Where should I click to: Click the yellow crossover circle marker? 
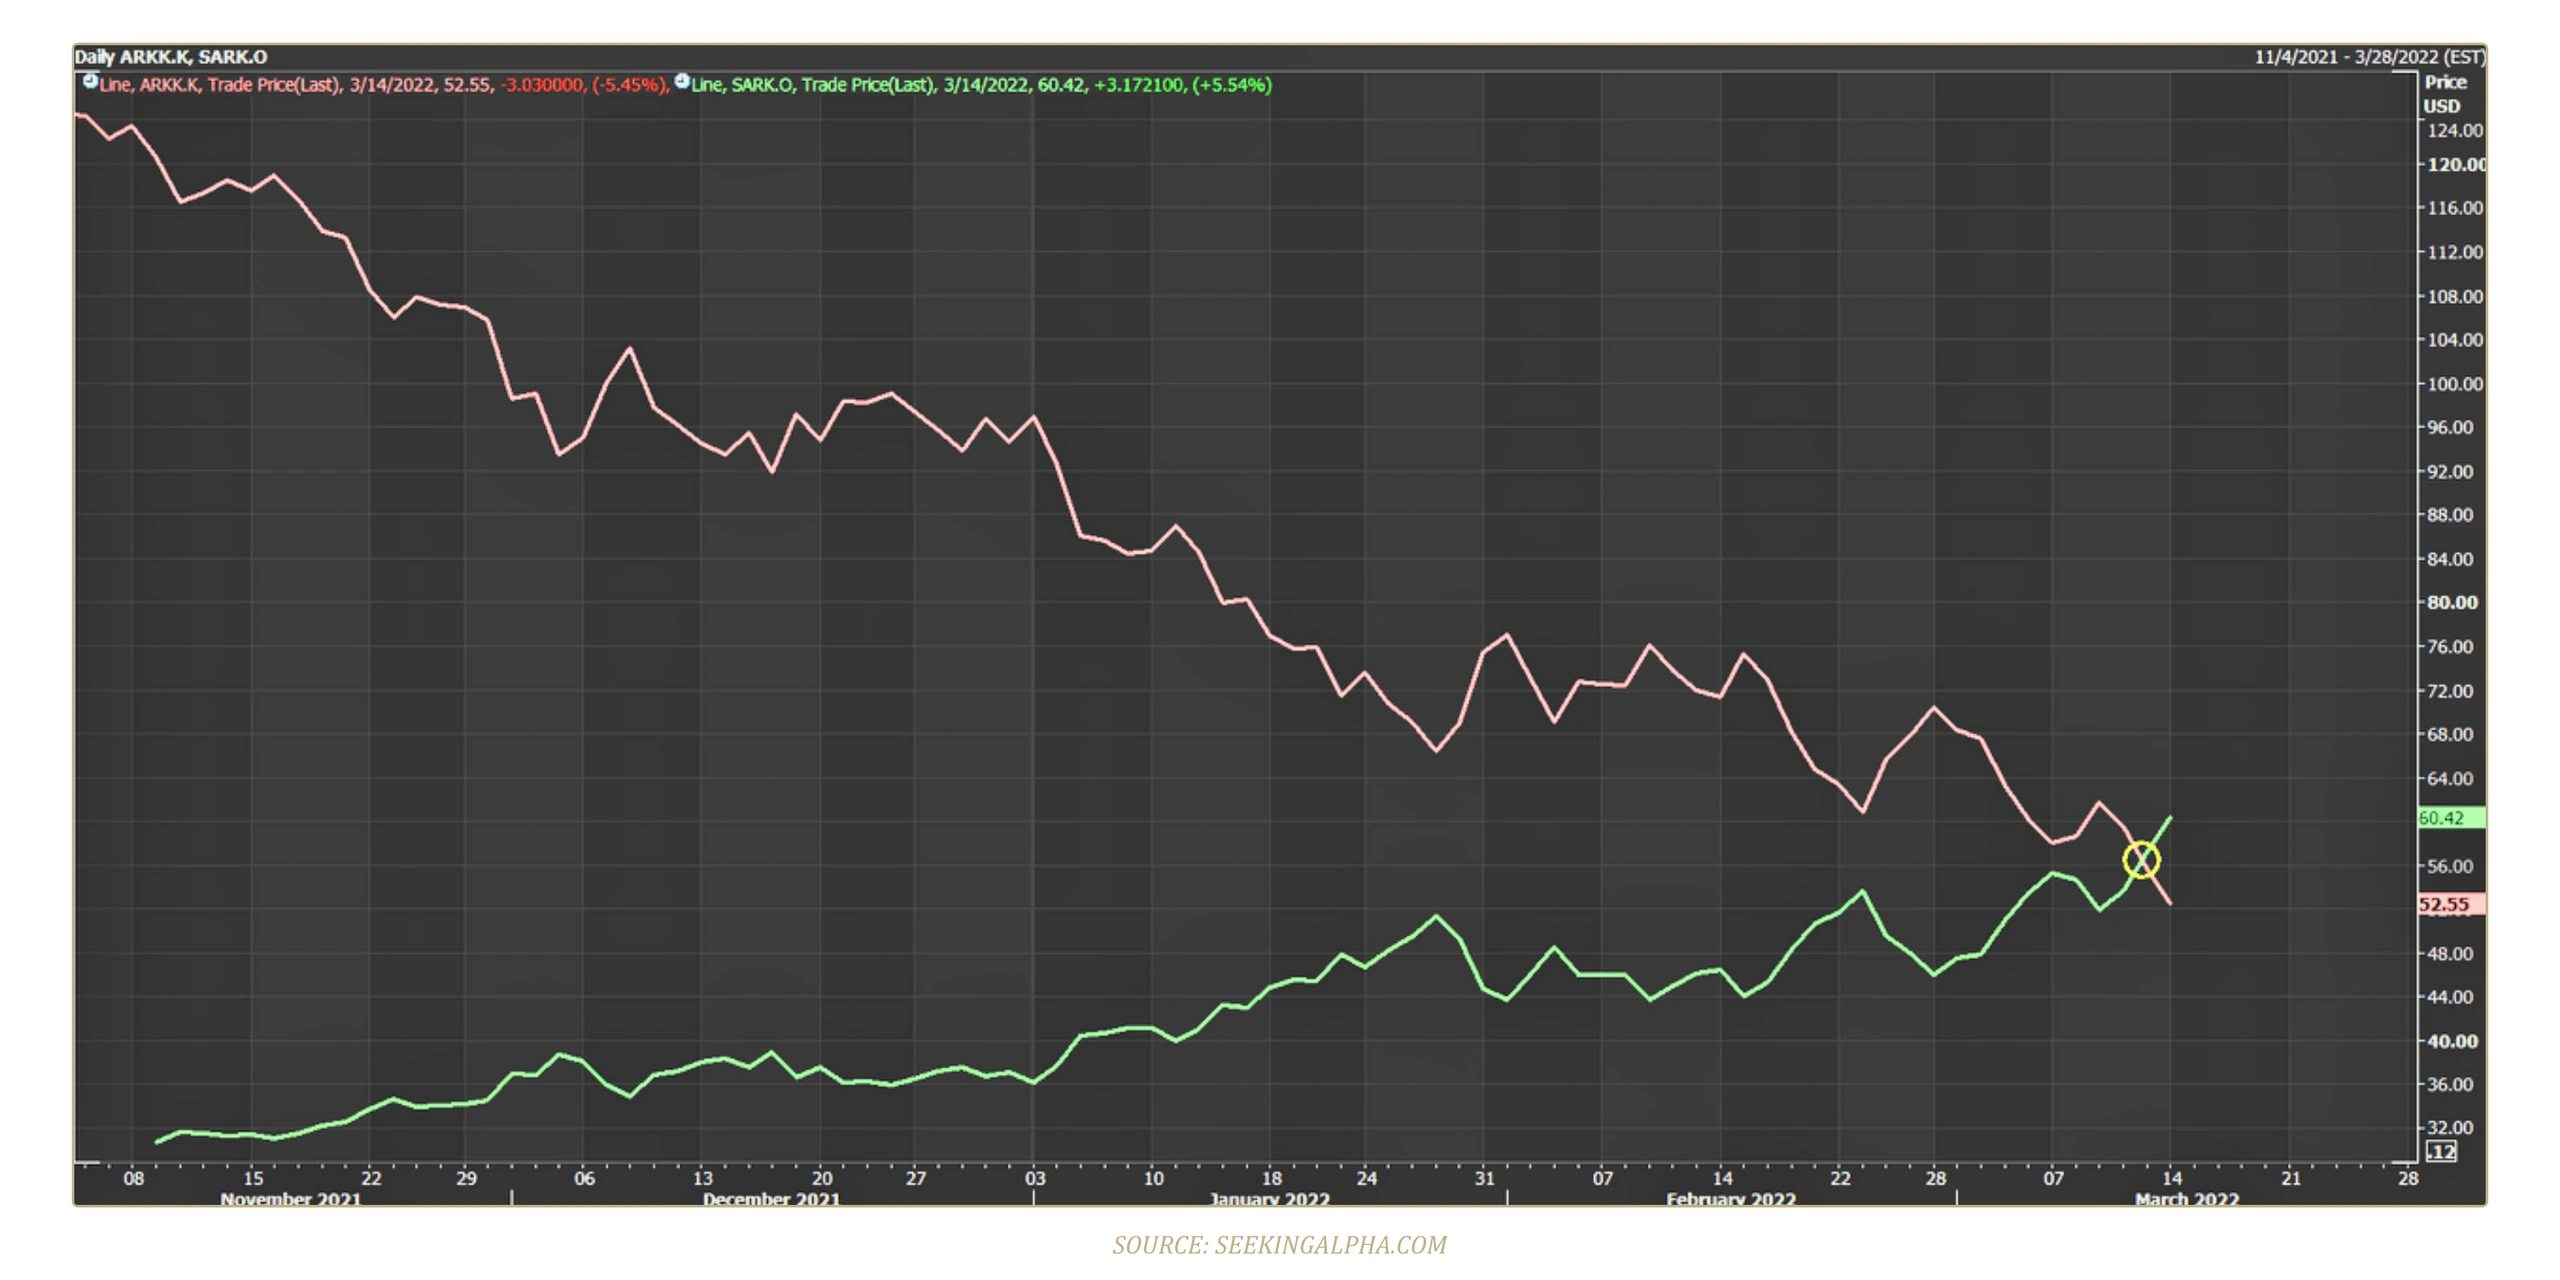point(2141,860)
